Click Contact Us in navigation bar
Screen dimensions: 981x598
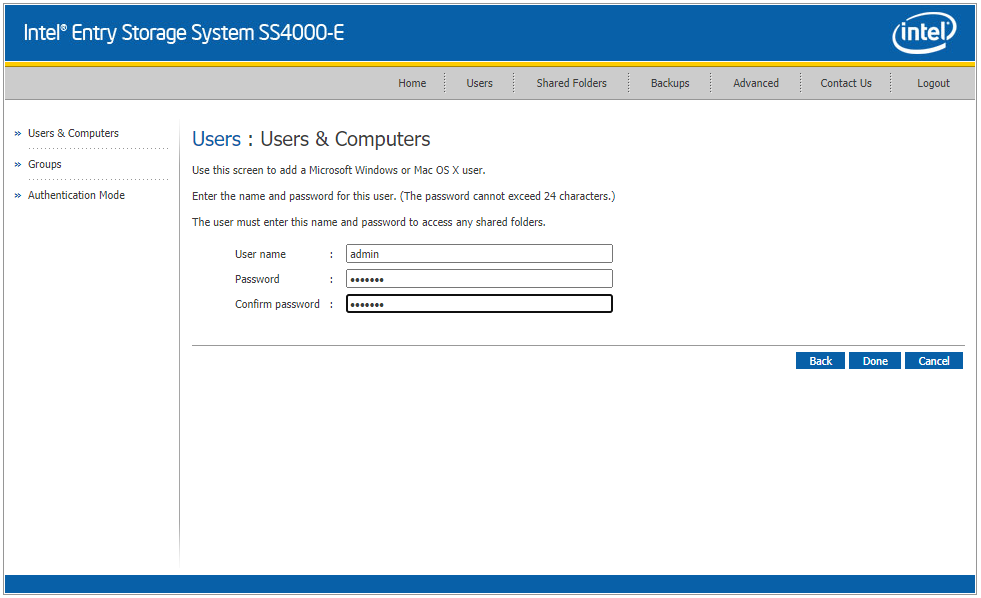click(x=846, y=83)
